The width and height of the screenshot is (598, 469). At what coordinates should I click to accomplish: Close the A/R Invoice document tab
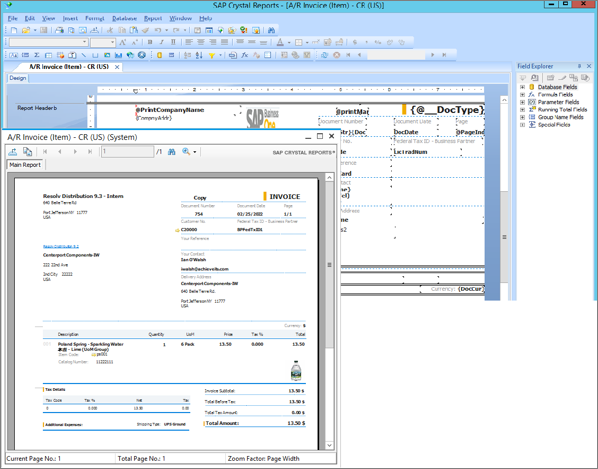[117, 67]
